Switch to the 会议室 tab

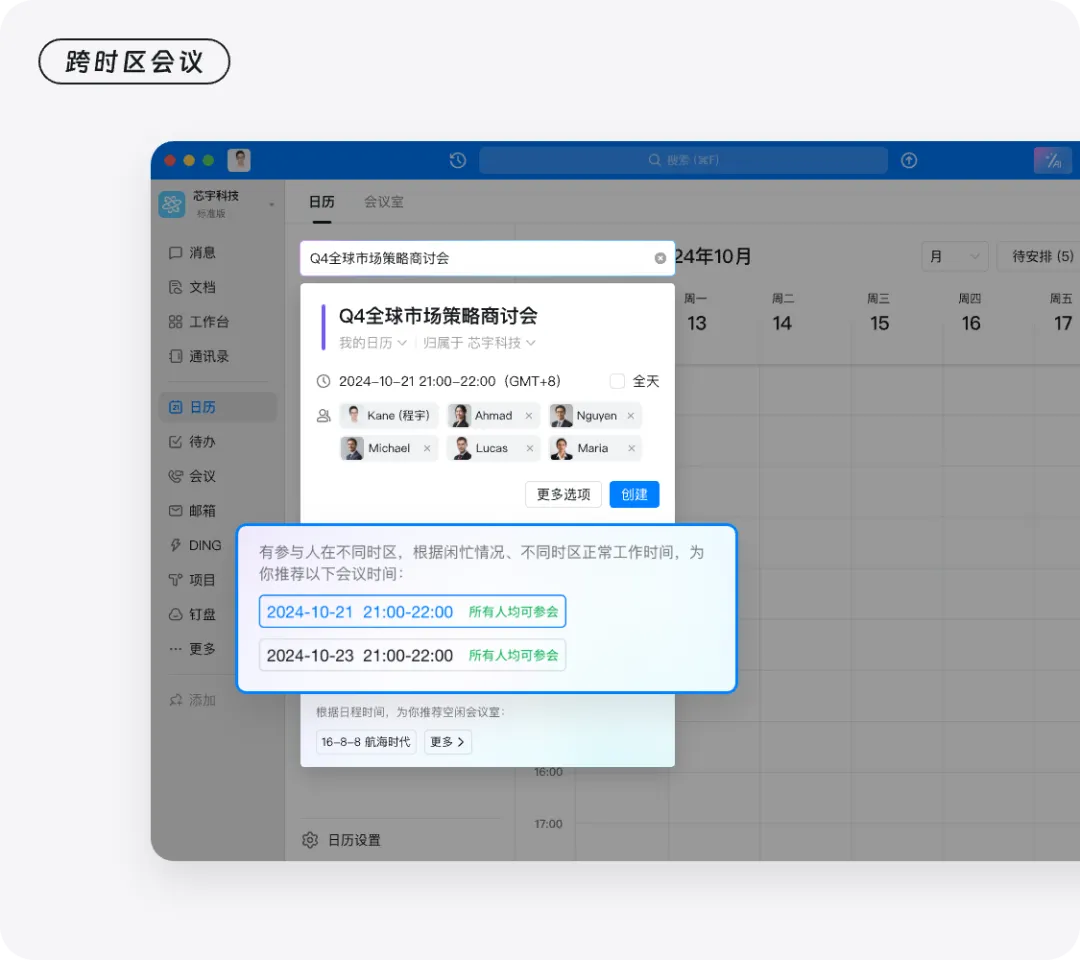[x=384, y=202]
